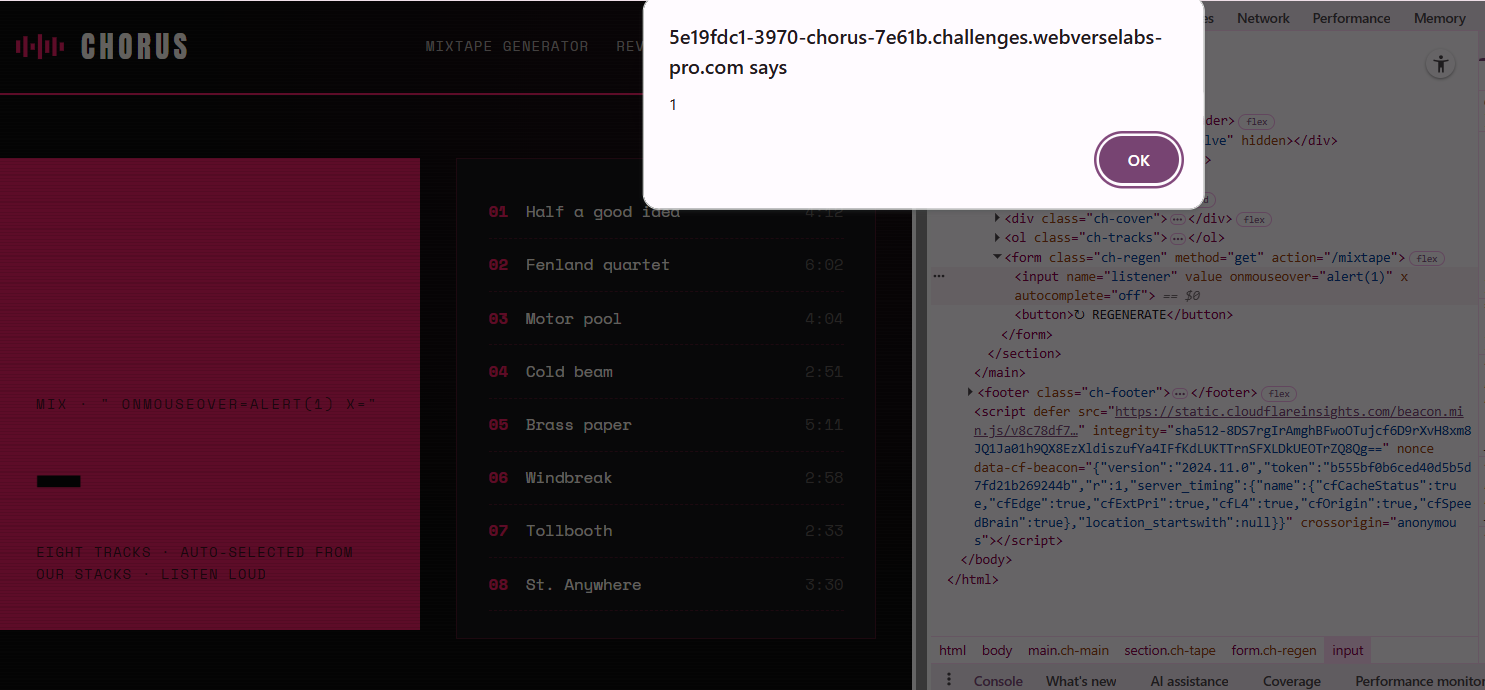Click the 3:30 track duration

(x=824, y=585)
